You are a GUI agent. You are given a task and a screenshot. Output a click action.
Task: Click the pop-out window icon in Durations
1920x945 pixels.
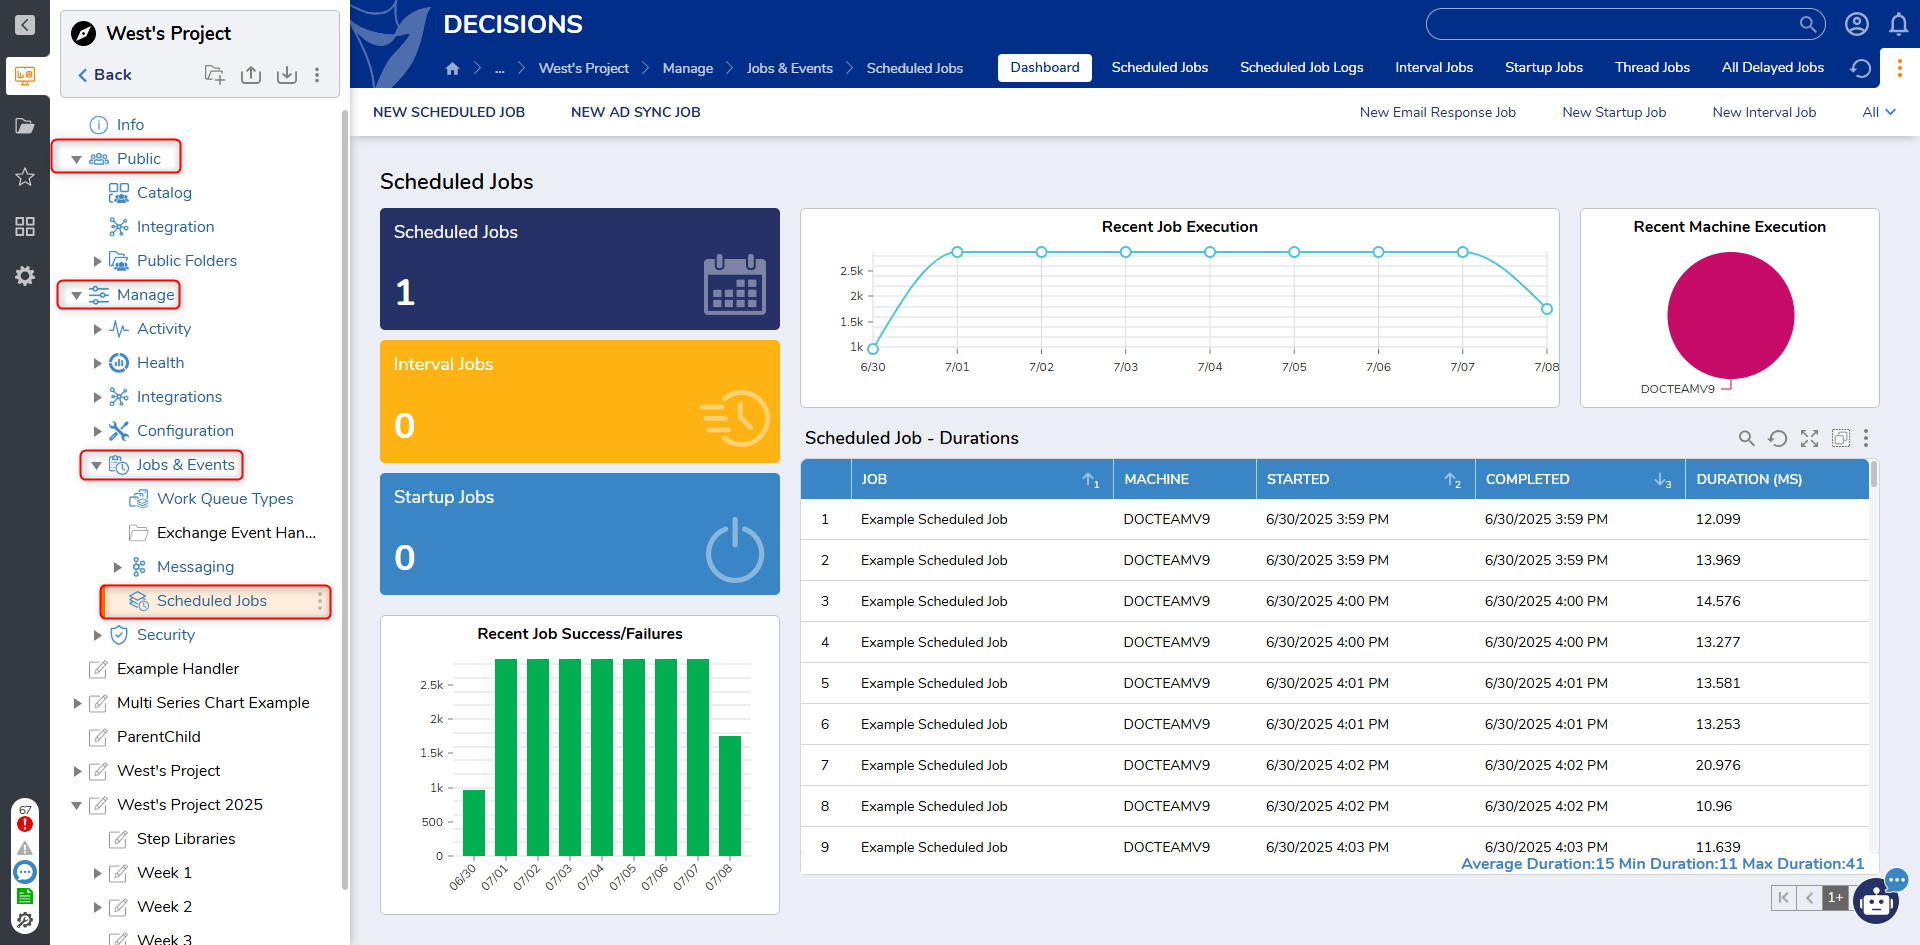click(1840, 438)
